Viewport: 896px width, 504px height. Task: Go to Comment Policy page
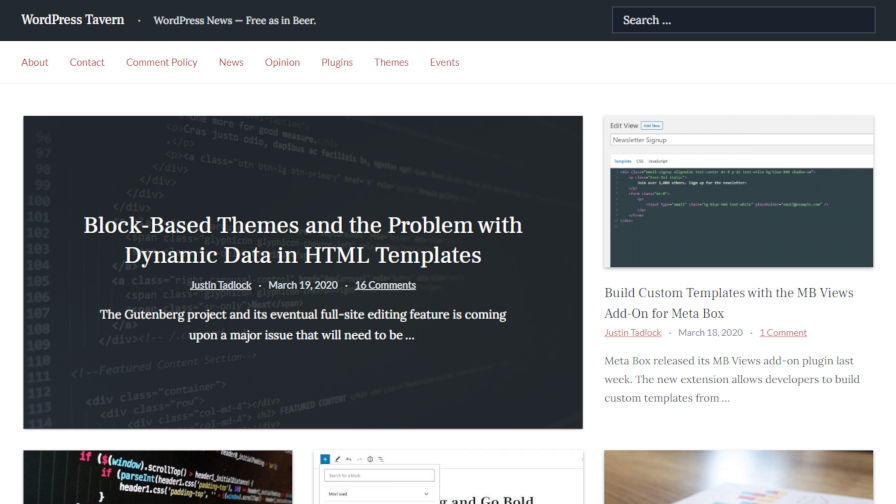pos(162,62)
